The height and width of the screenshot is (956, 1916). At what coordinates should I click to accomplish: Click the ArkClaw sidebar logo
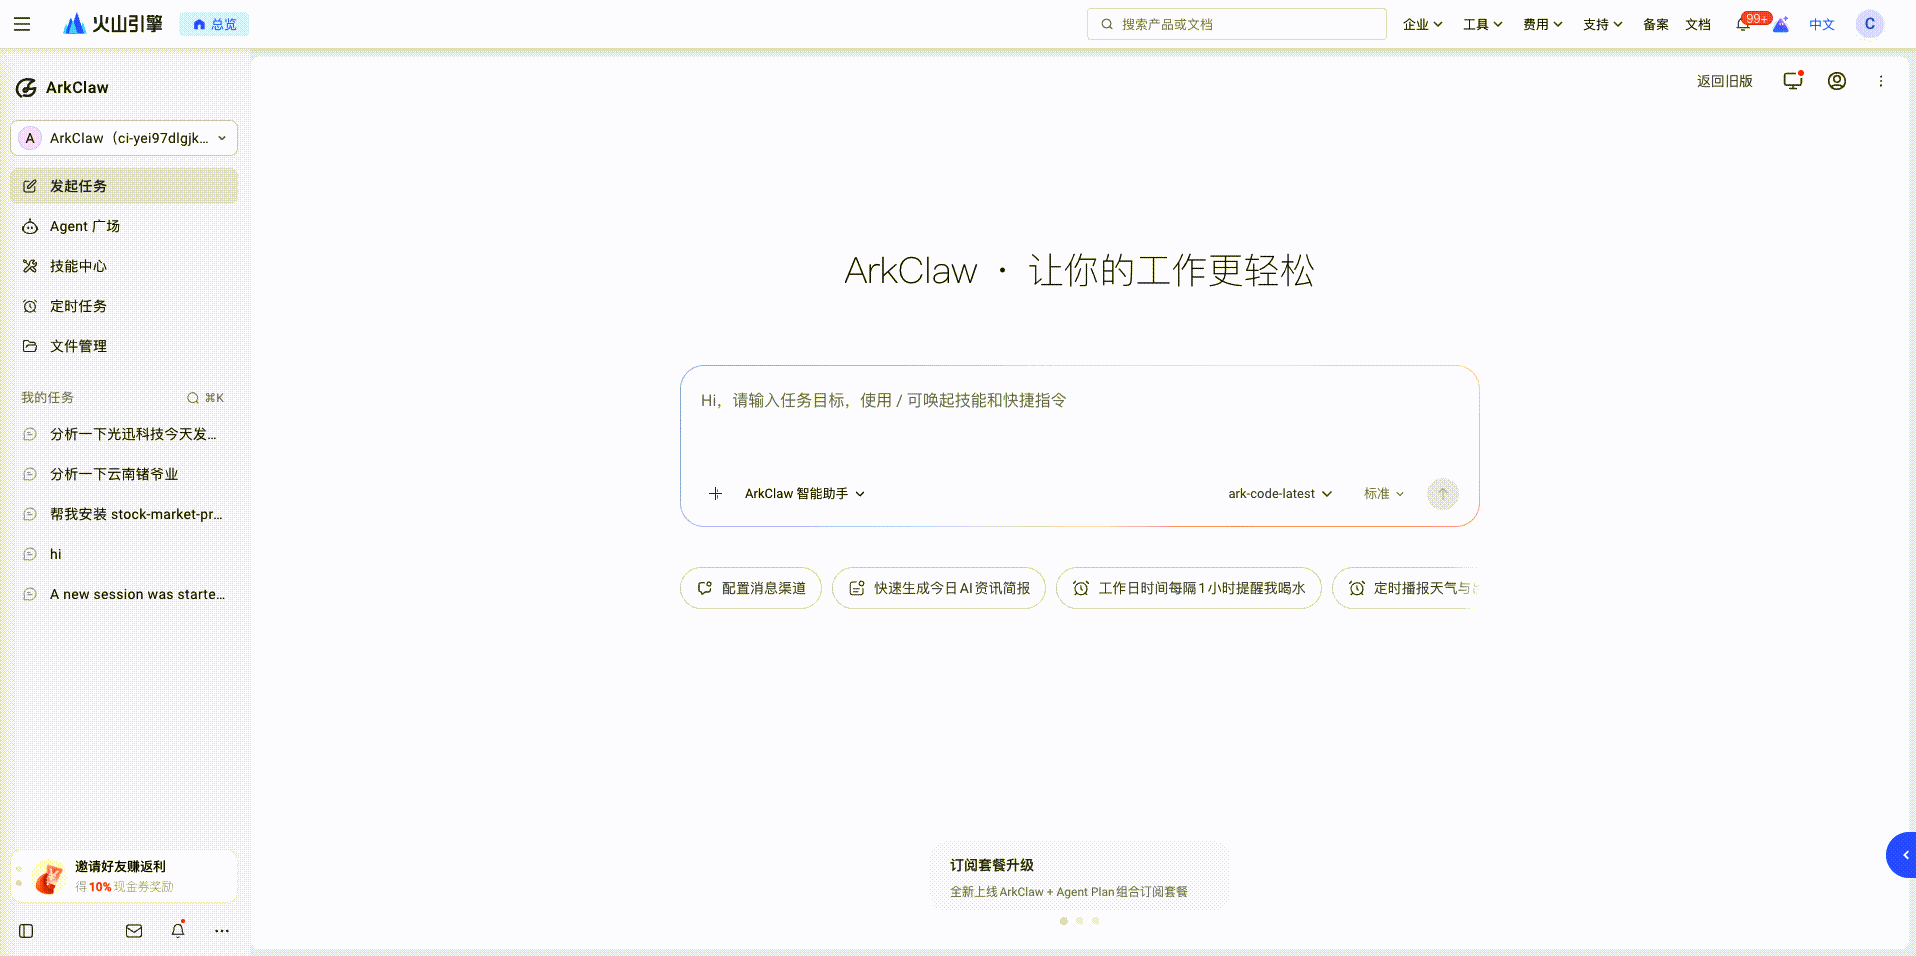pos(62,88)
